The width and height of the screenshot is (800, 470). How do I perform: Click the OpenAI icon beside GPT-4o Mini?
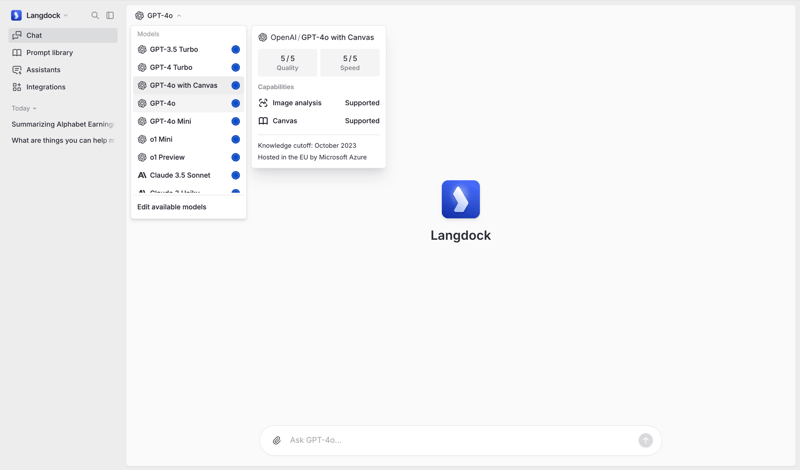pos(142,121)
